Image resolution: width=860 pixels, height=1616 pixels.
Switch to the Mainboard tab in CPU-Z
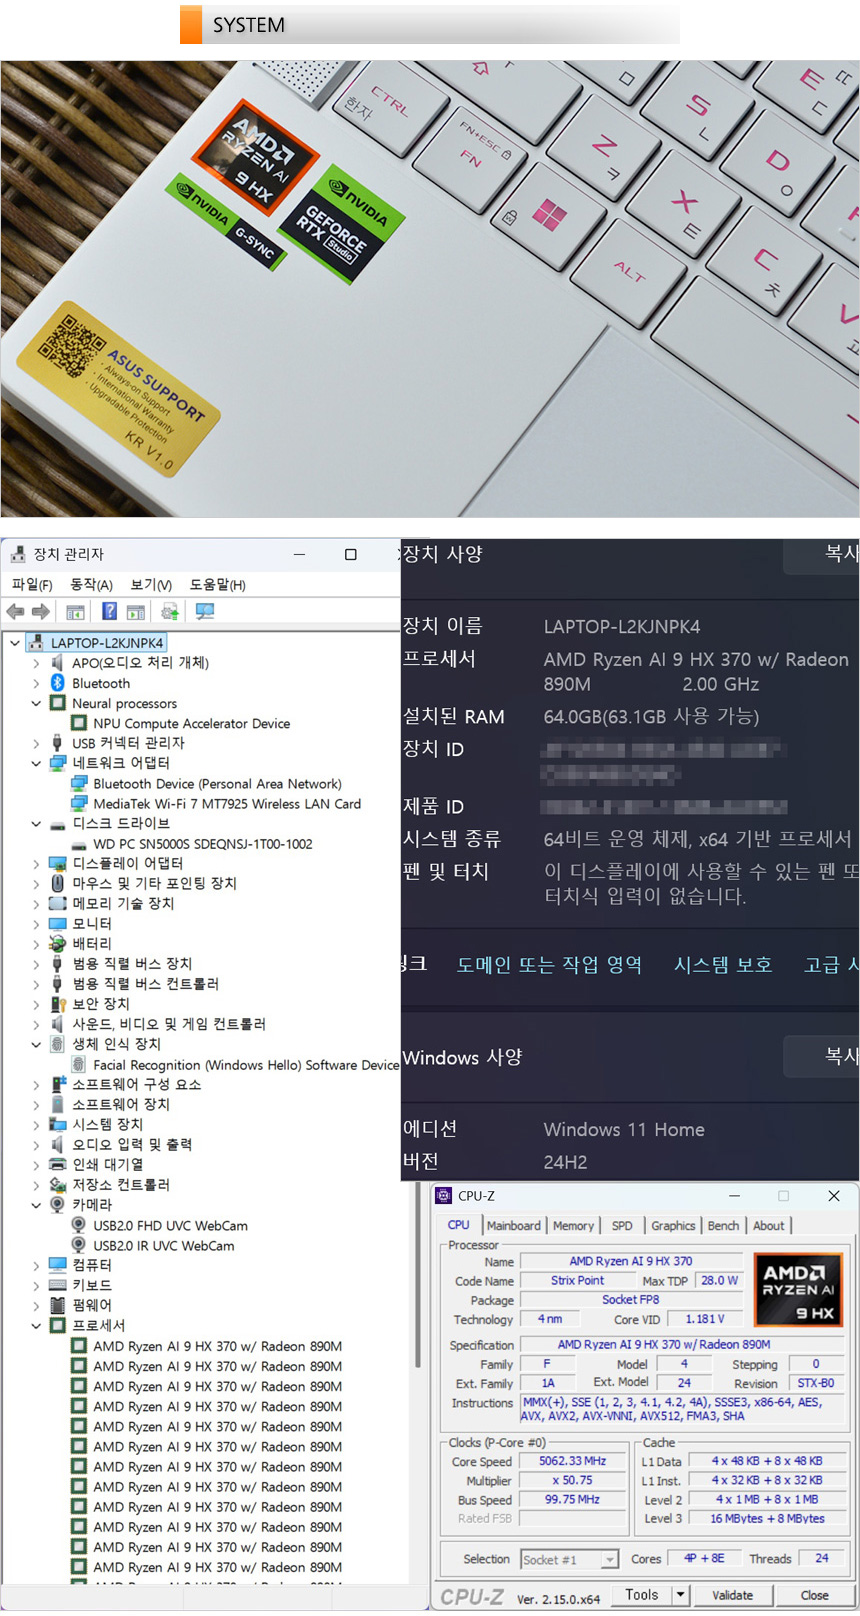pyautogui.click(x=513, y=1225)
